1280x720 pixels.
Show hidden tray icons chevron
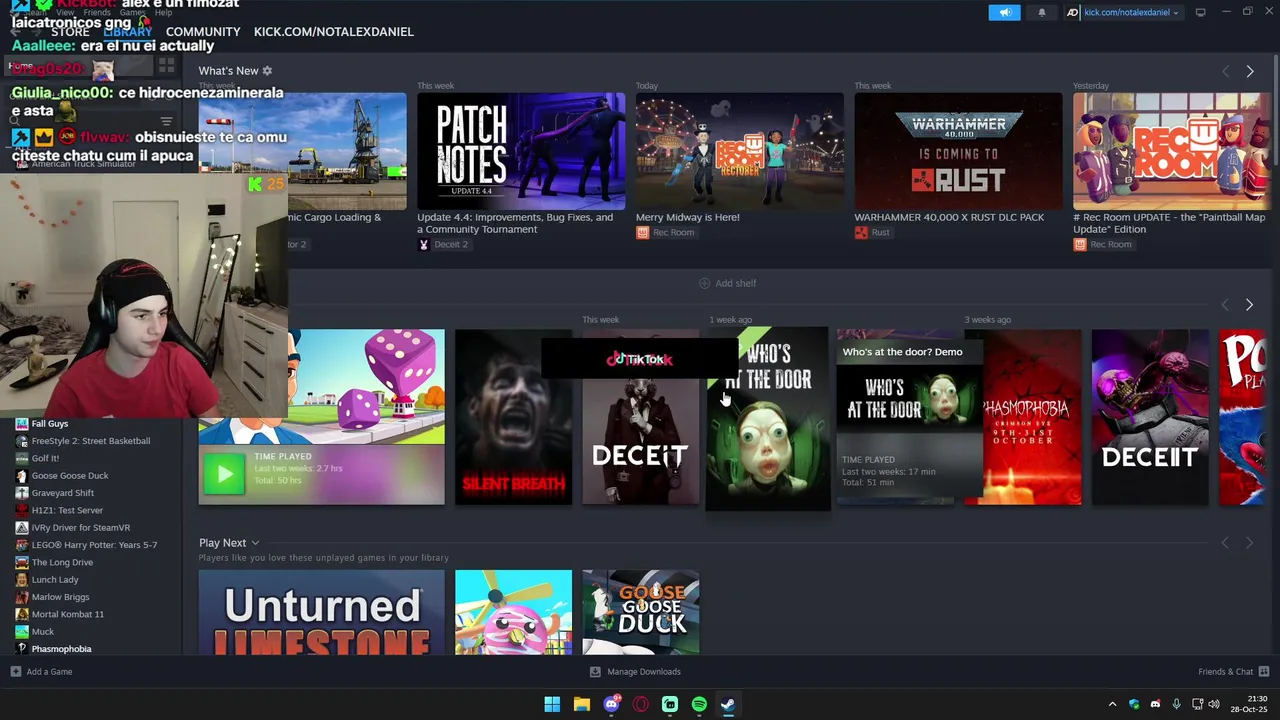coord(1112,704)
